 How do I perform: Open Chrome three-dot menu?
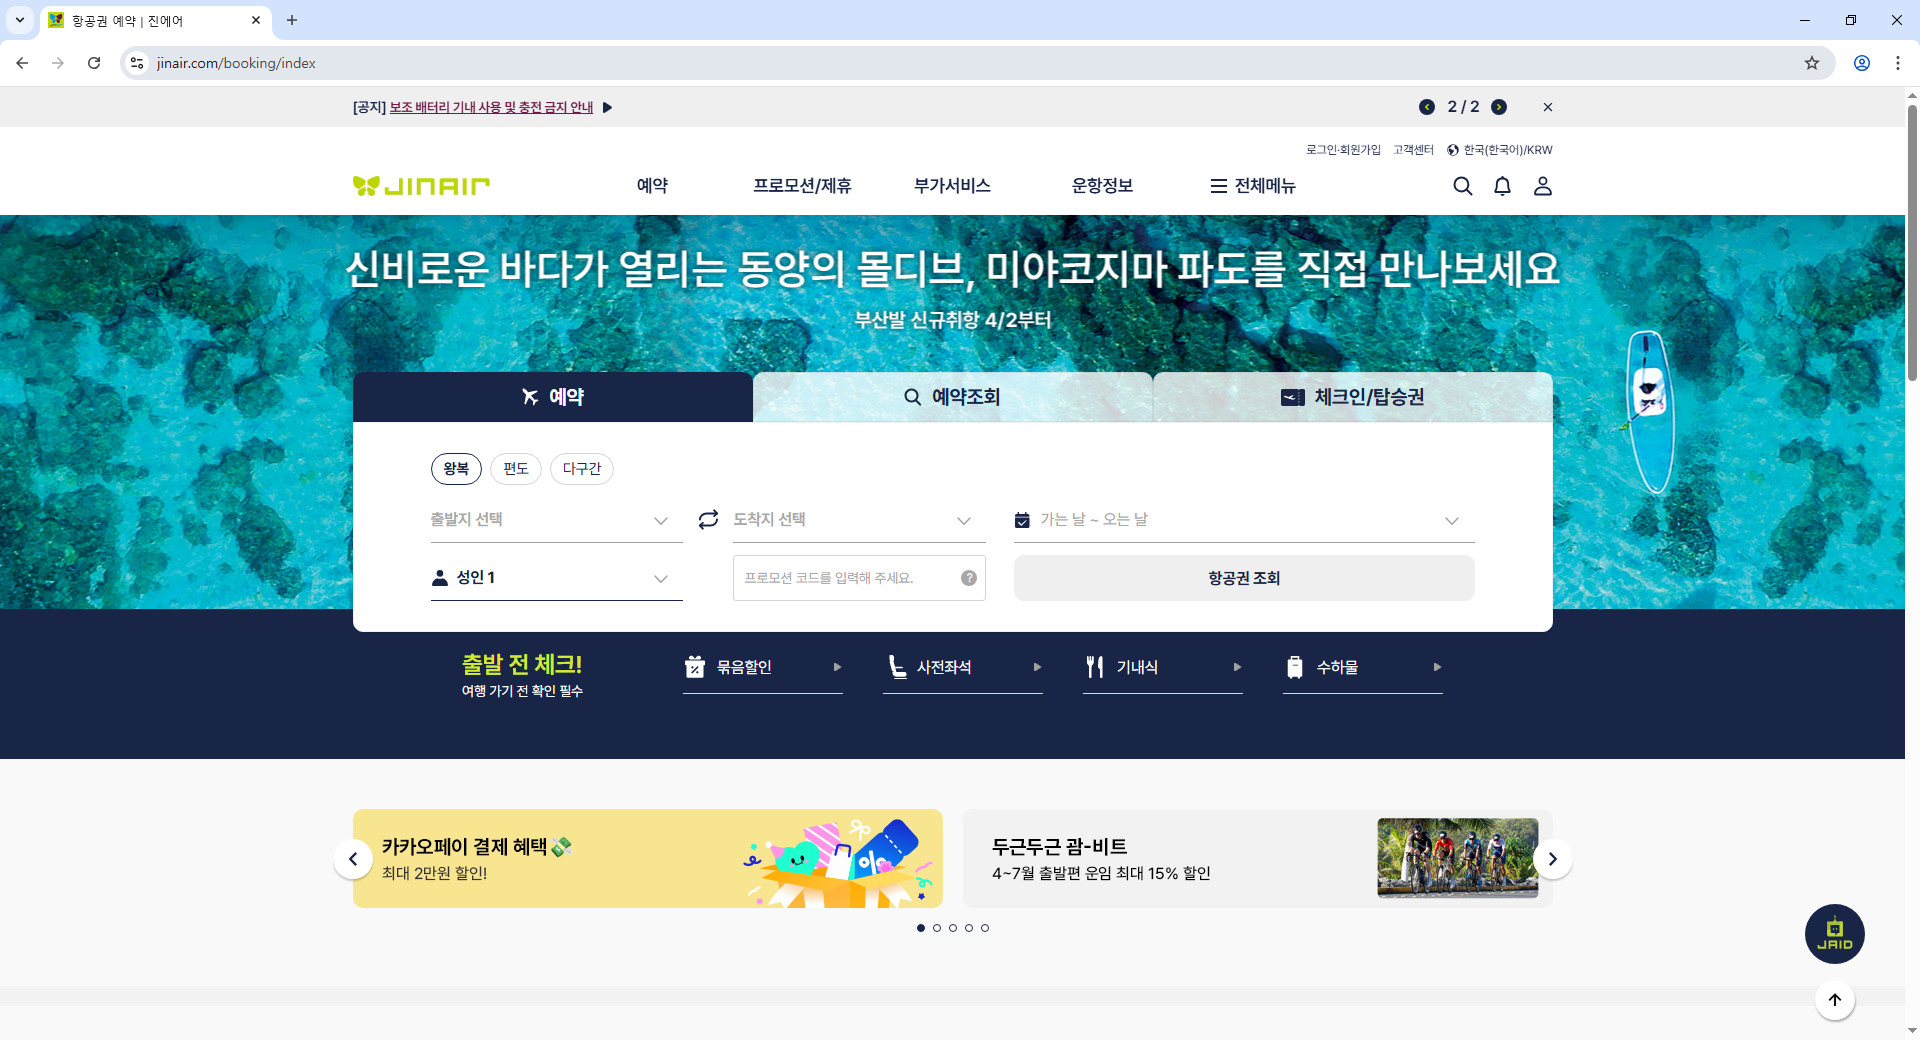click(x=1898, y=63)
